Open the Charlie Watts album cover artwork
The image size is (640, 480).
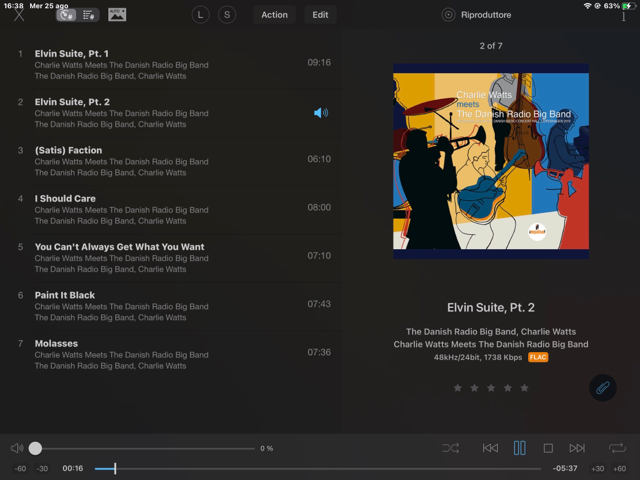pyautogui.click(x=491, y=161)
